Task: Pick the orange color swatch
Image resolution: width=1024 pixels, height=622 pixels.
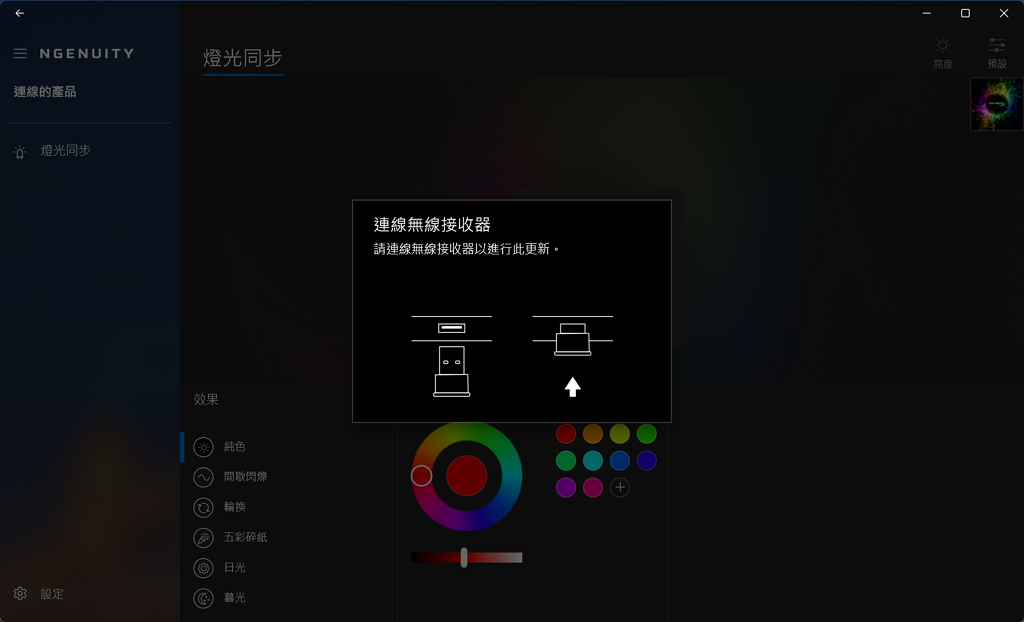Action: click(x=593, y=434)
